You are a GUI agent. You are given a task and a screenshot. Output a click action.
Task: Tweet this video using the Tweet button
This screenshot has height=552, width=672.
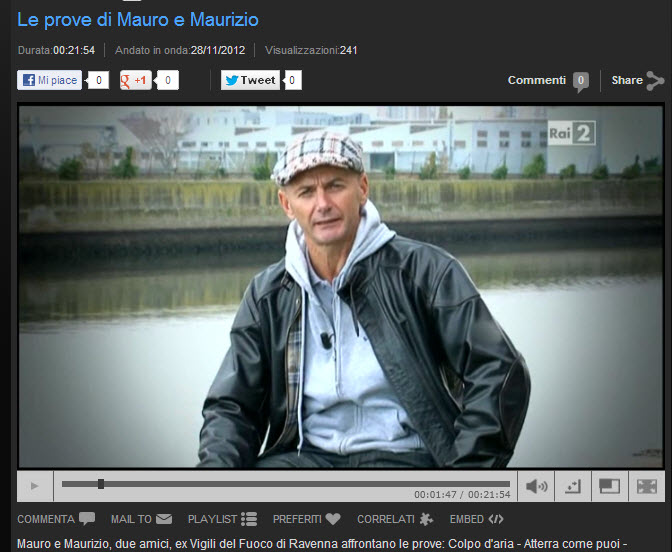(x=250, y=81)
